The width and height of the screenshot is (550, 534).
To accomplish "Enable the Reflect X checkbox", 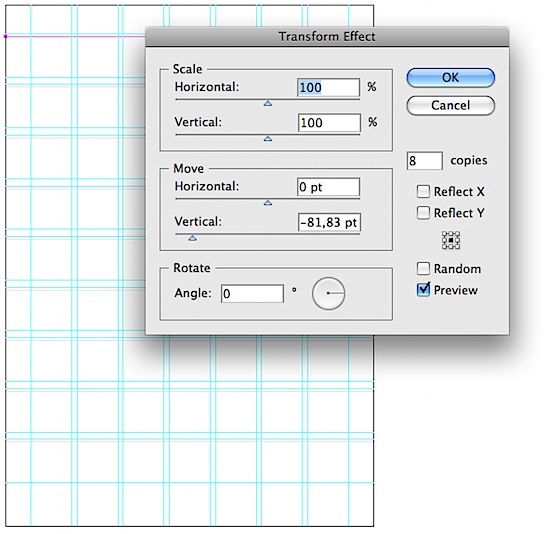I will pyautogui.click(x=423, y=192).
